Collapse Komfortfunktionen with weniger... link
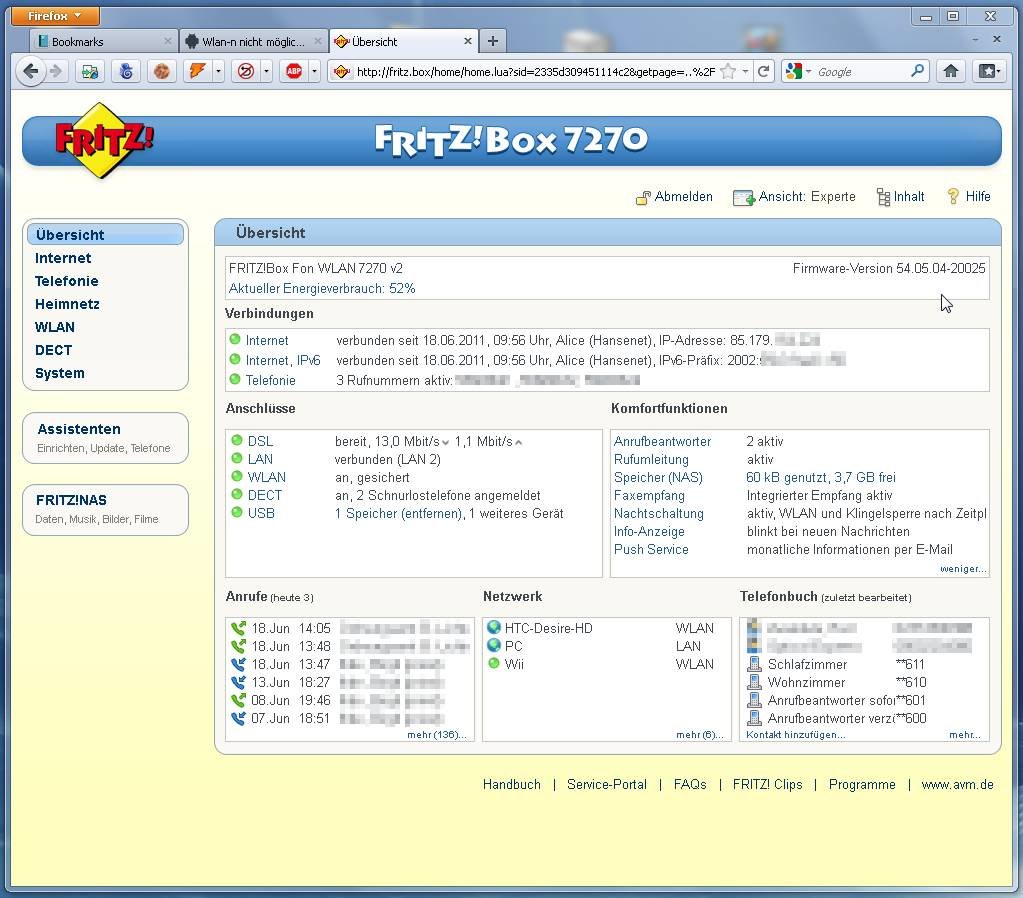 point(962,568)
